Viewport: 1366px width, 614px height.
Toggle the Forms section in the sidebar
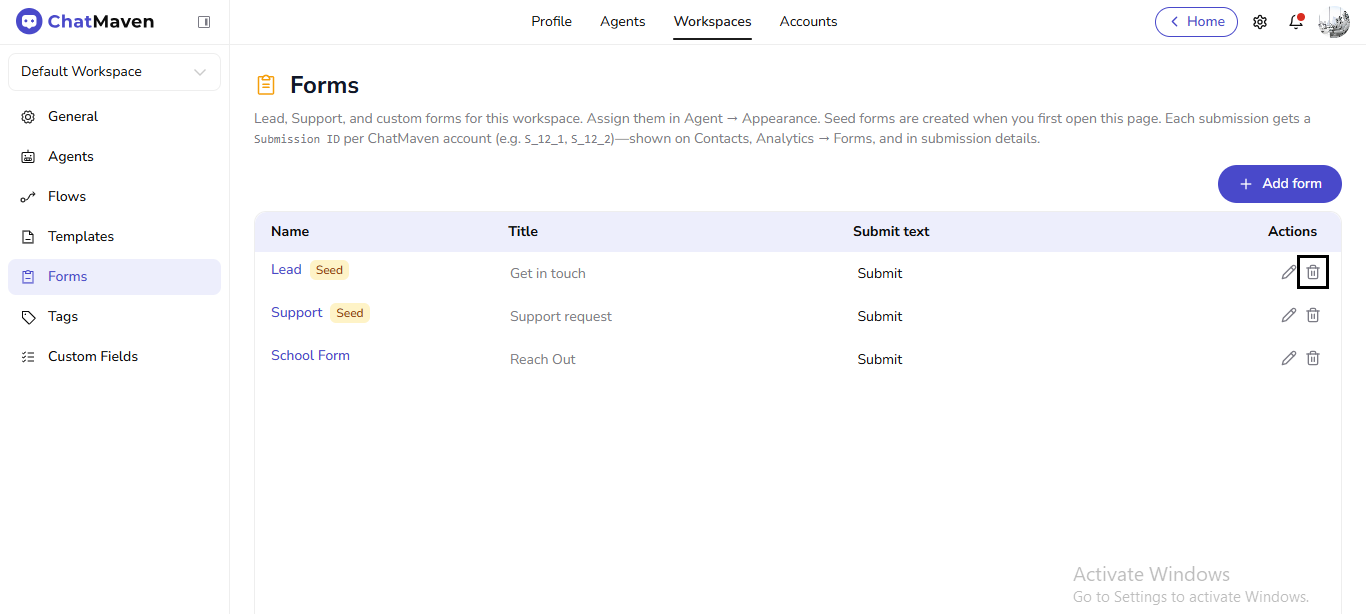(x=29, y=276)
